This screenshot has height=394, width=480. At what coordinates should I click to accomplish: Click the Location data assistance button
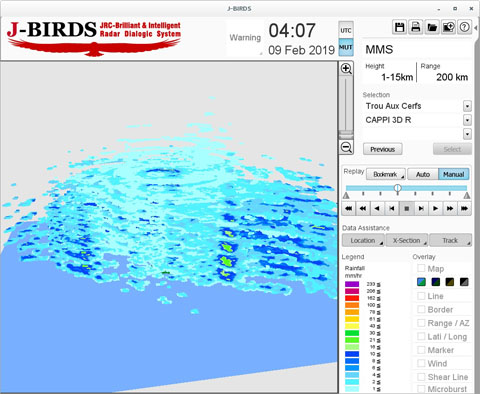point(363,240)
